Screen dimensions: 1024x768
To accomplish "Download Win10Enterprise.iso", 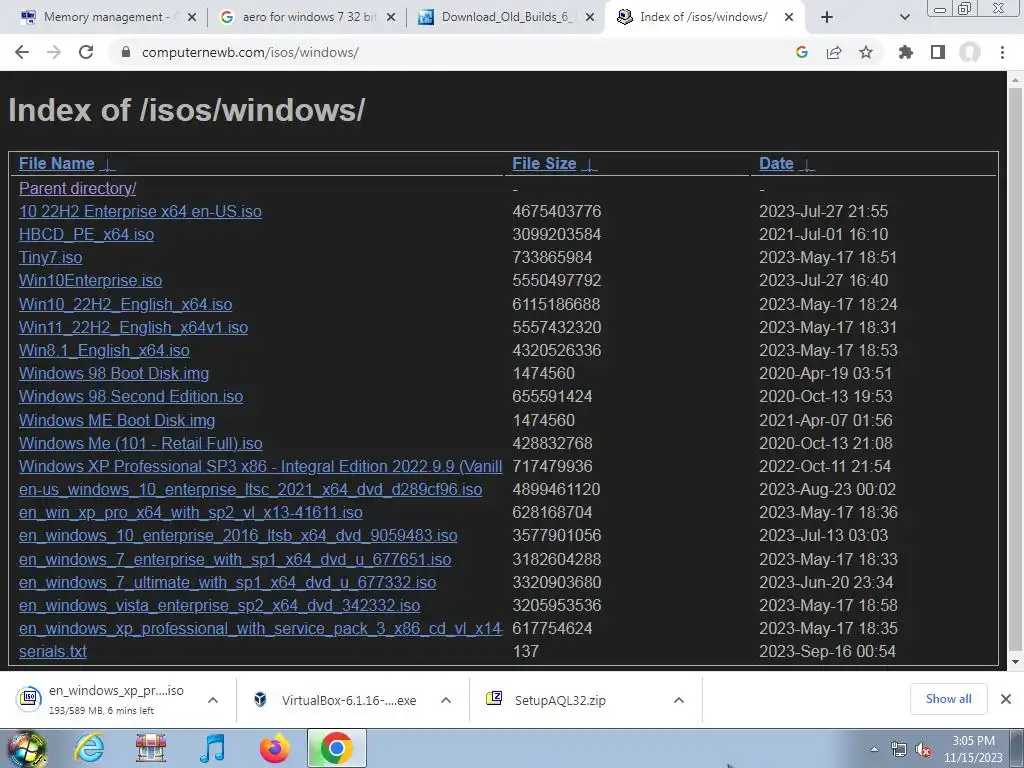I will [90, 280].
